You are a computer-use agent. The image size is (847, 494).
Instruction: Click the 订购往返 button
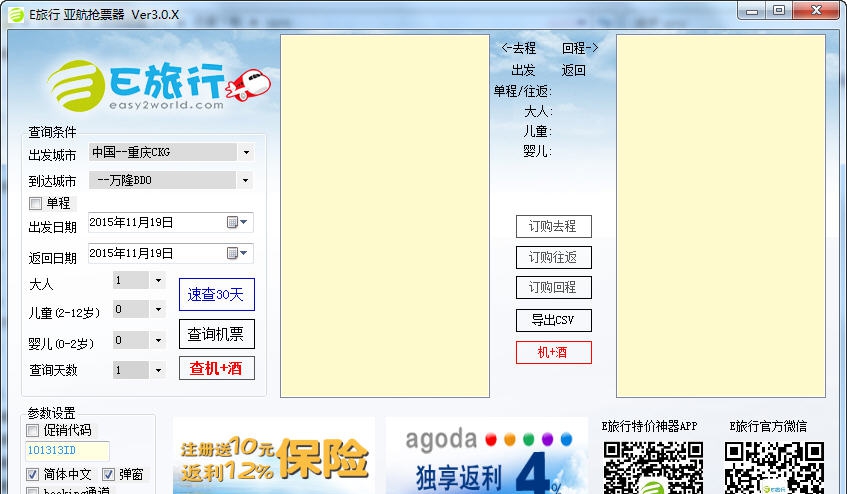(x=554, y=257)
